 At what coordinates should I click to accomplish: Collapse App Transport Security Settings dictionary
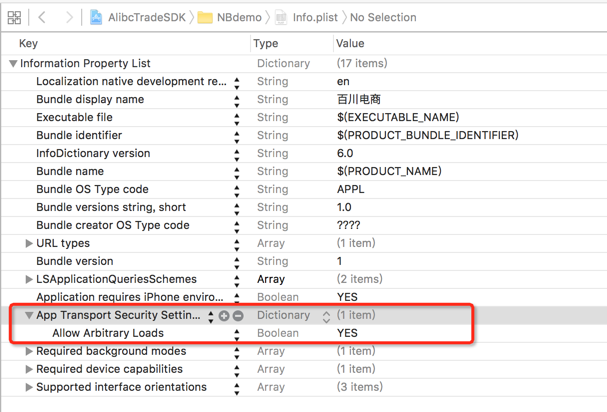pyautogui.click(x=29, y=316)
